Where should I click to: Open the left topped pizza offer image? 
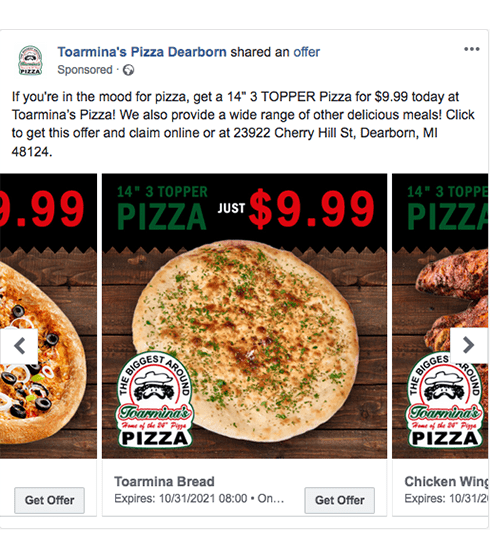(x=48, y=316)
